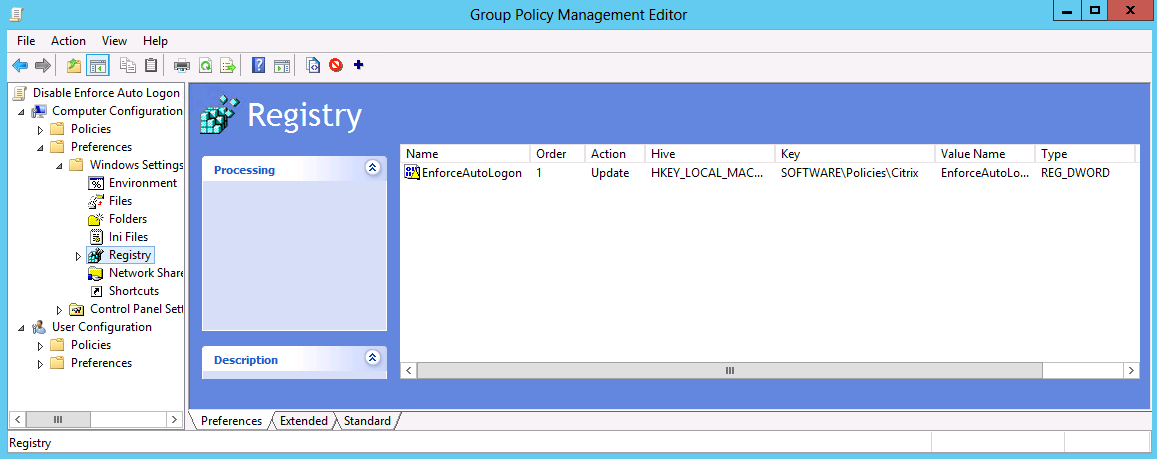Image resolution: width=1157 pixels, height=459 pixels.
Task: Open the File menu
Action: 26,41
